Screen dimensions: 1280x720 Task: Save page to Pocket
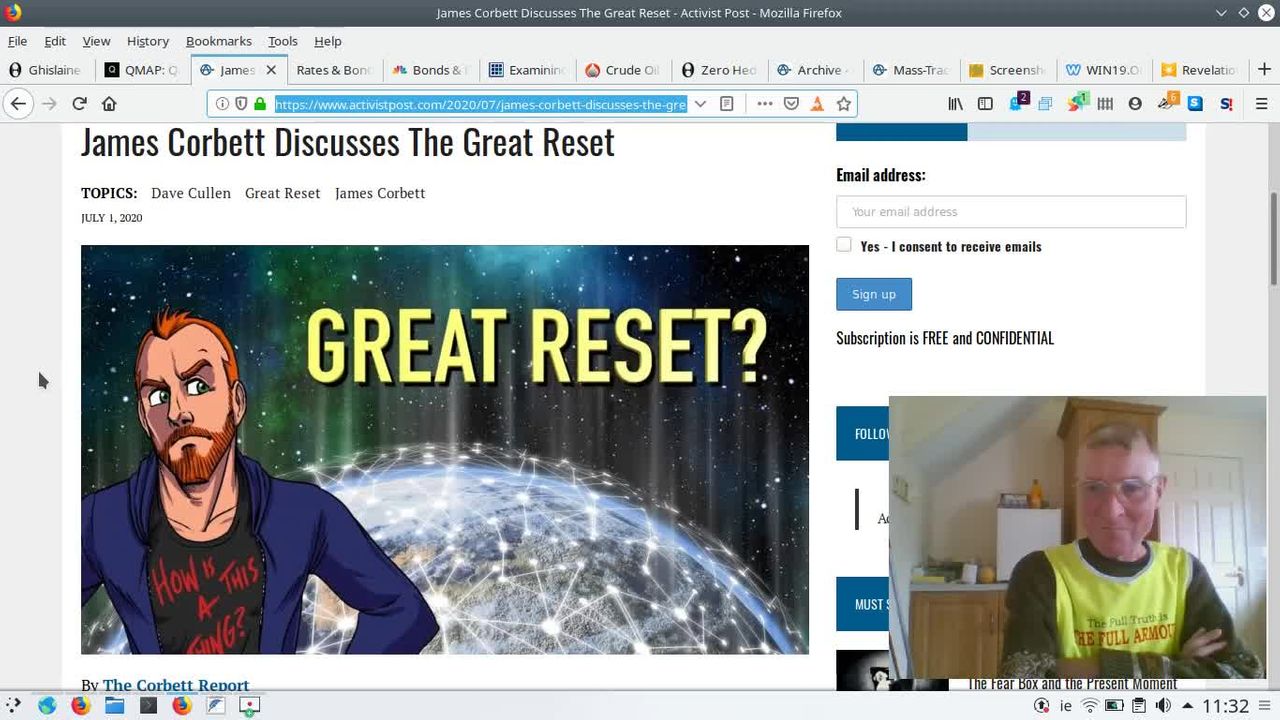coord(791,103)
